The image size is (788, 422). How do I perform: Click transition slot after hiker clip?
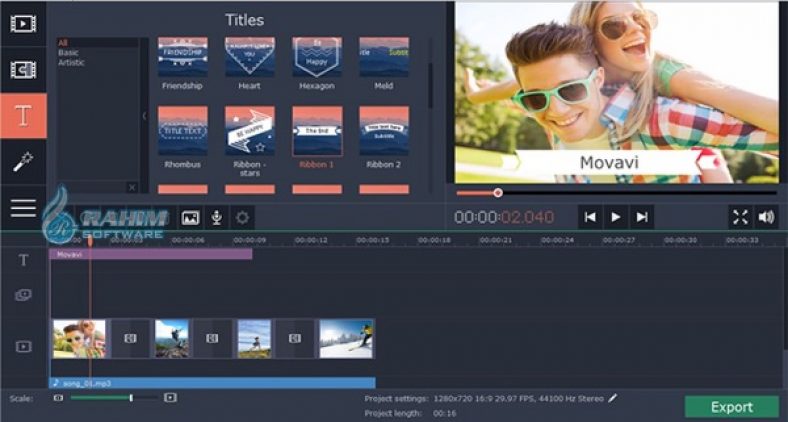213,339
